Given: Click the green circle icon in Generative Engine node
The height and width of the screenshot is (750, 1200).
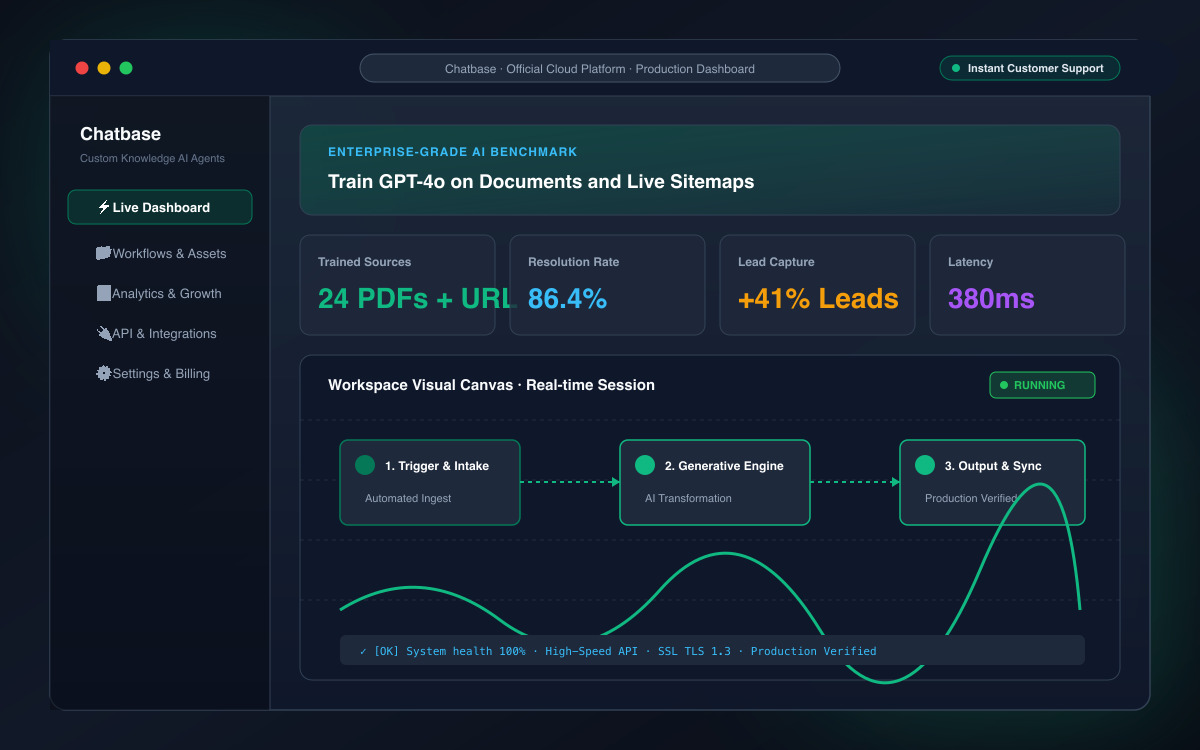Looking at the screenshot, I should (x=645, y=465).
